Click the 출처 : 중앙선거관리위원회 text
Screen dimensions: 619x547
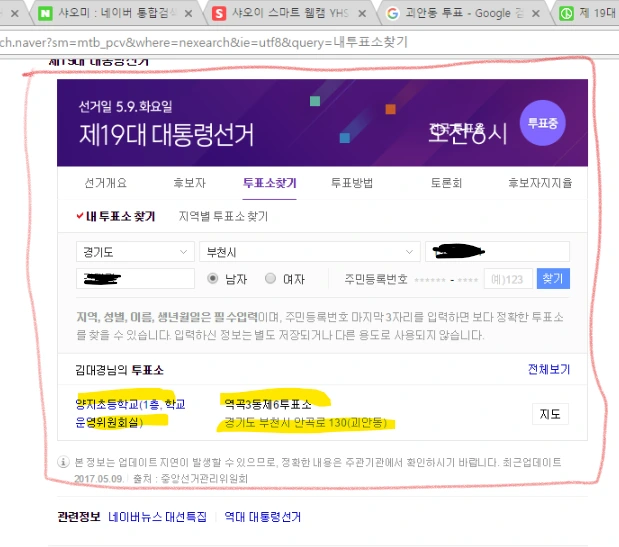tap(190, 479)
